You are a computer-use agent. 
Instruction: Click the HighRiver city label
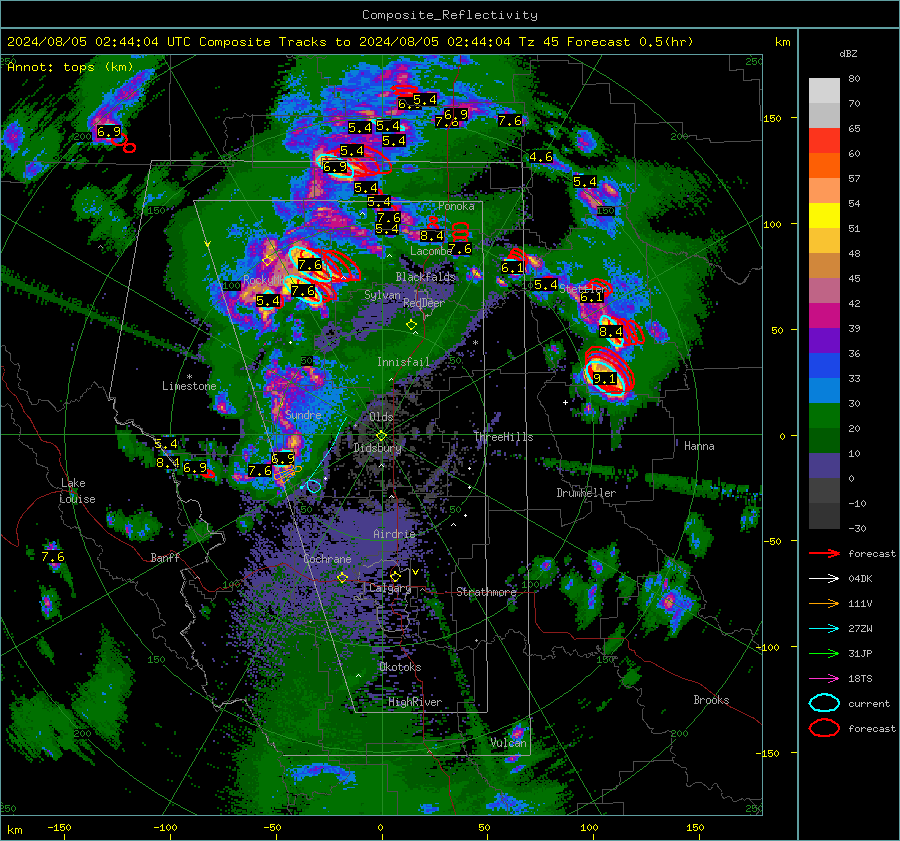click(x=415, y=702)
